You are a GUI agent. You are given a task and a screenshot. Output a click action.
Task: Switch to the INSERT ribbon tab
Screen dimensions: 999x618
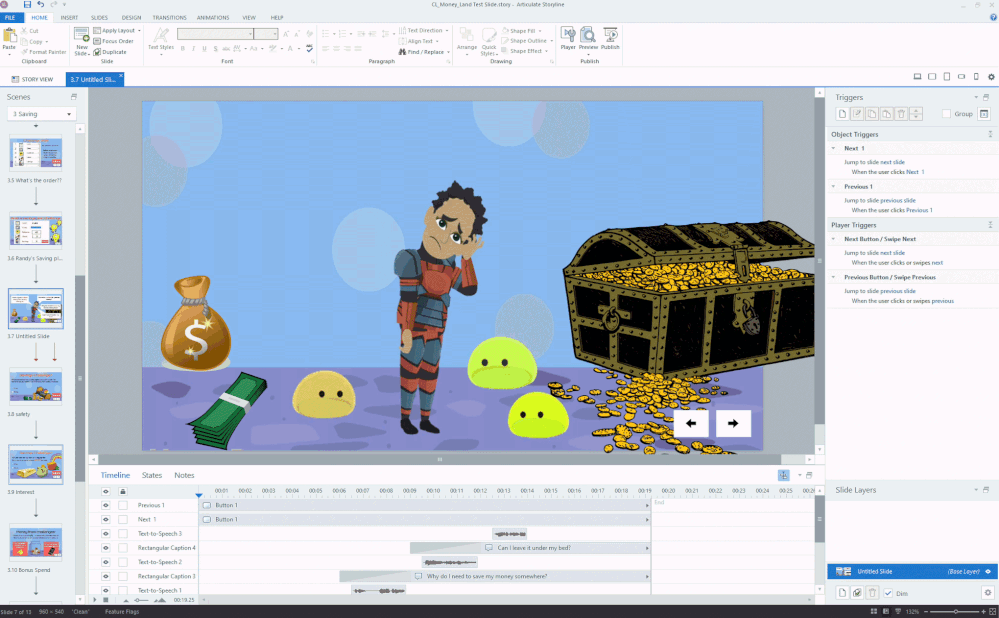pos(69,18)
